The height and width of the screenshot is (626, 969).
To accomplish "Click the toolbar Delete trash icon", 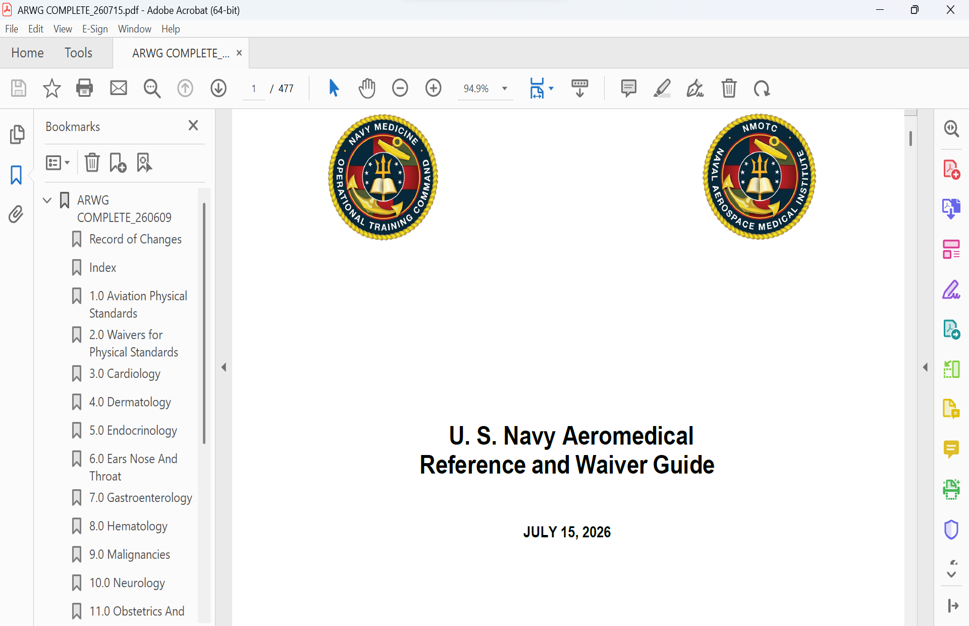I will (x=729, y=88).
